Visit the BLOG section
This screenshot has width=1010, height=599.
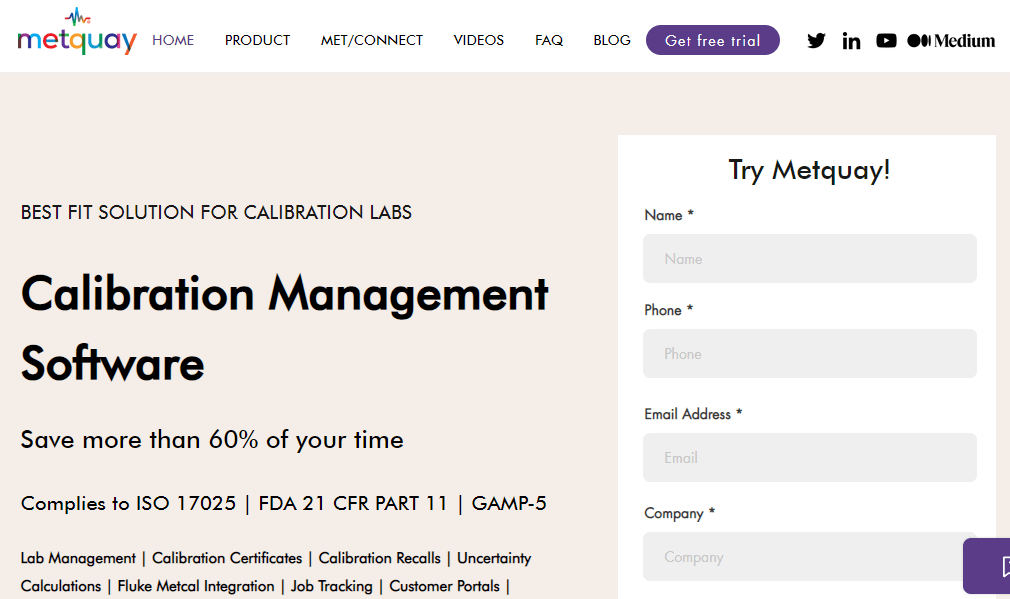coord(612,40)
